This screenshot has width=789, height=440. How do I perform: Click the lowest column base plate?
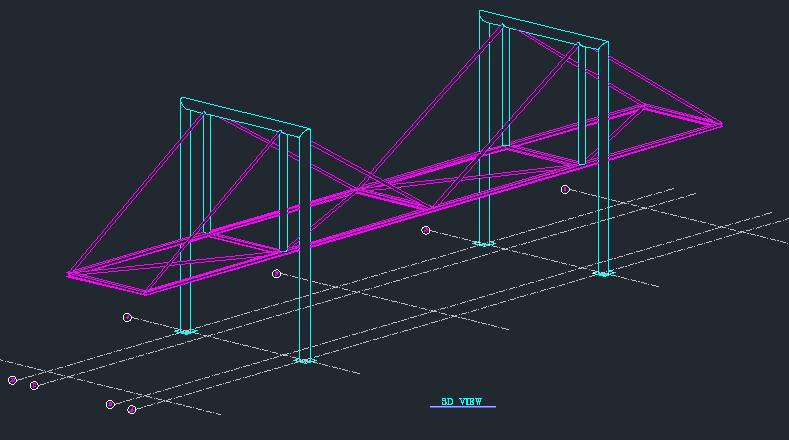click(x=306, y=360)
